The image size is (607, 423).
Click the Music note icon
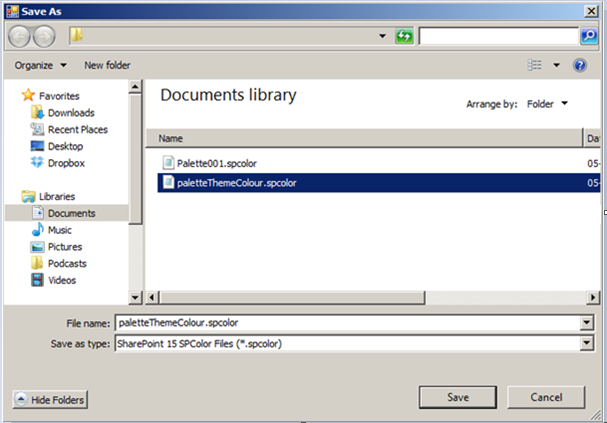click(x=38, y=229)
